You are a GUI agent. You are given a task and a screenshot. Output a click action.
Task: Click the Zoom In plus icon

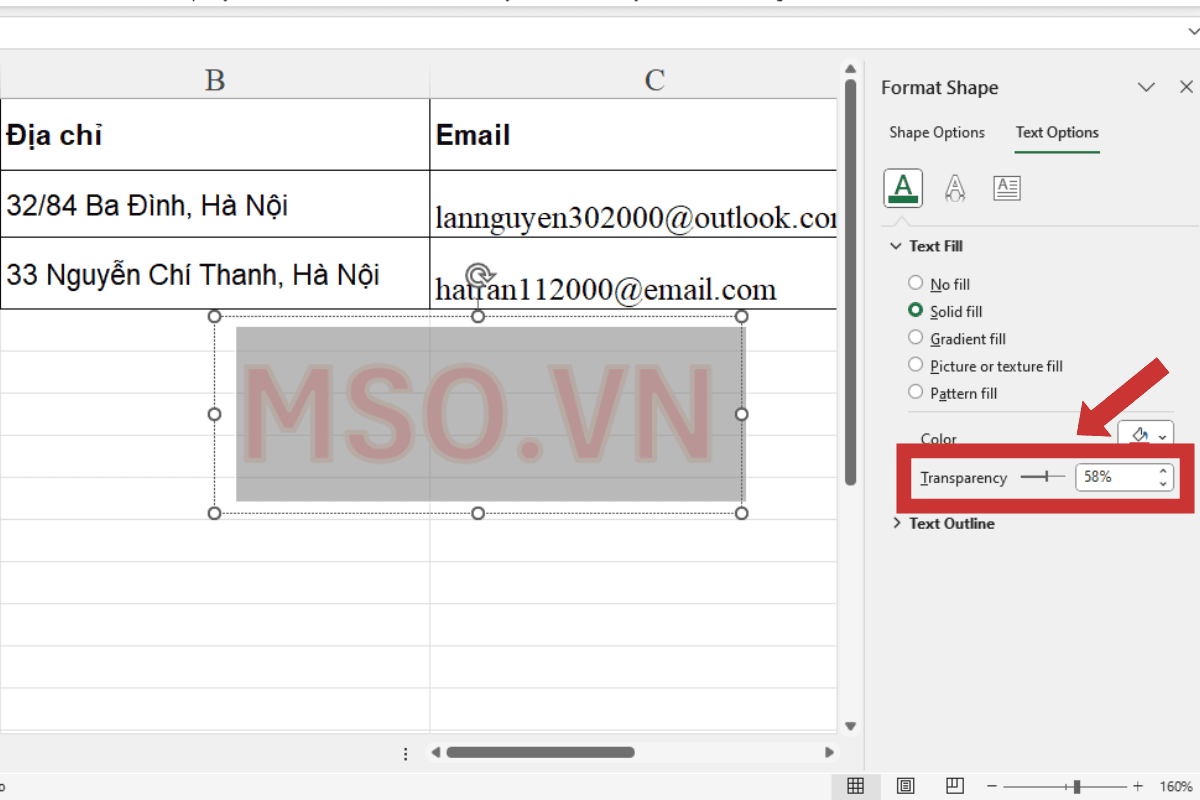coord(1135,786)
